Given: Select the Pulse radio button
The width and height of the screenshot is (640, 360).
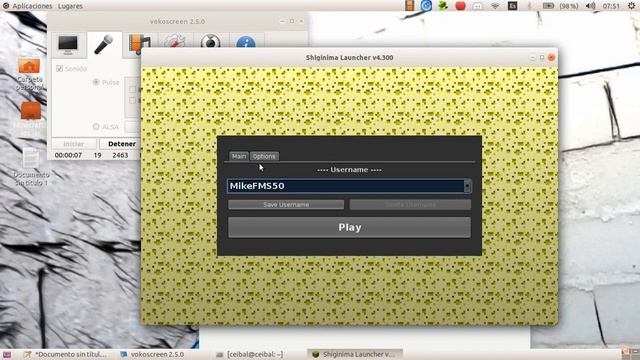Looking at the screenshot, I should pyautogui.click(x=96, y=82).
